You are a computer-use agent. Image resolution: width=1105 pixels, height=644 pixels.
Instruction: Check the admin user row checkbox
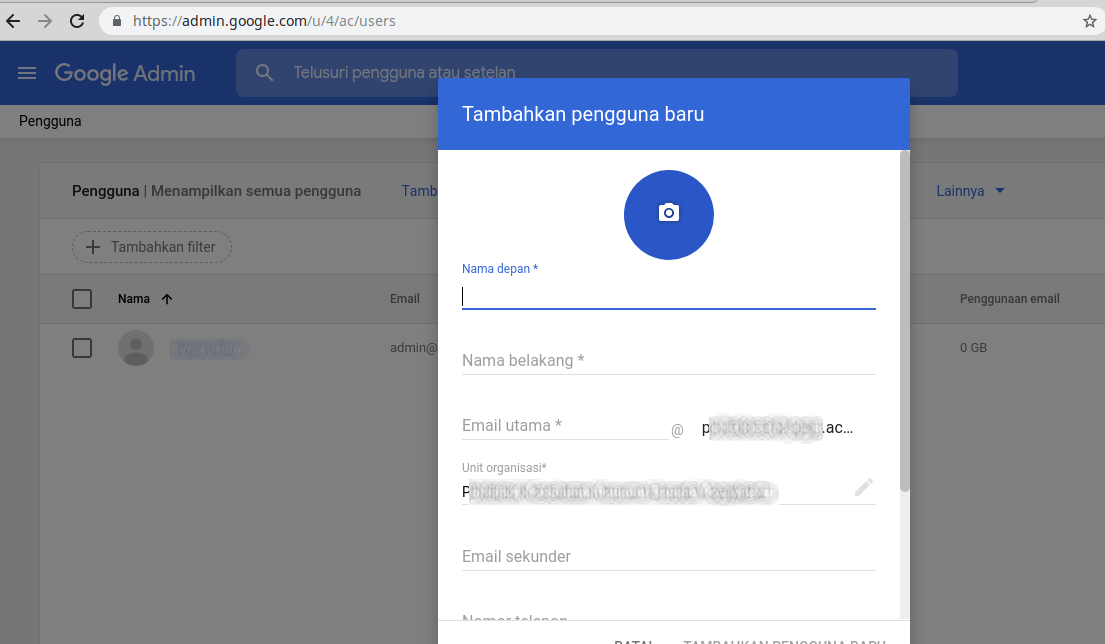coord(82,348)
